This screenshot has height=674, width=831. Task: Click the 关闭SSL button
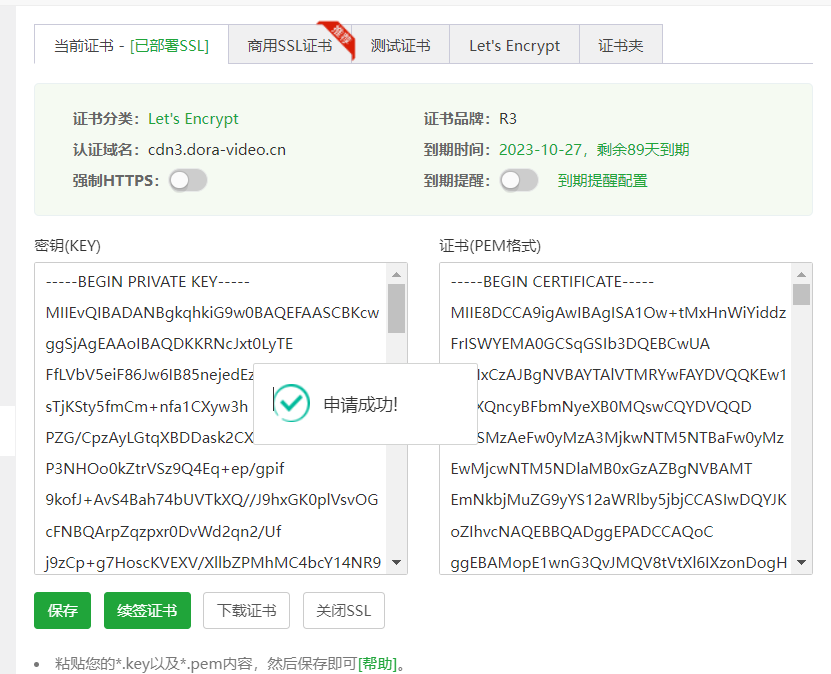tap(343, 610)
